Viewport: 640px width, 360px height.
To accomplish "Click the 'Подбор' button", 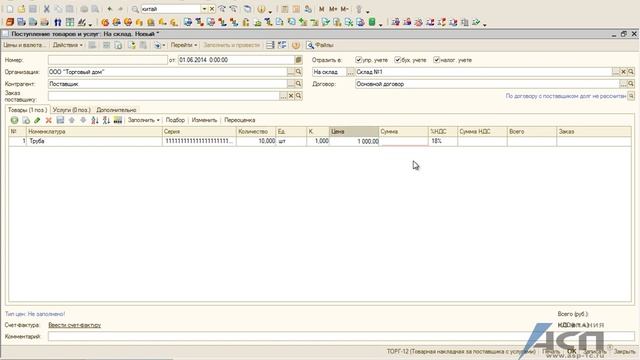I will pos(175,120).
